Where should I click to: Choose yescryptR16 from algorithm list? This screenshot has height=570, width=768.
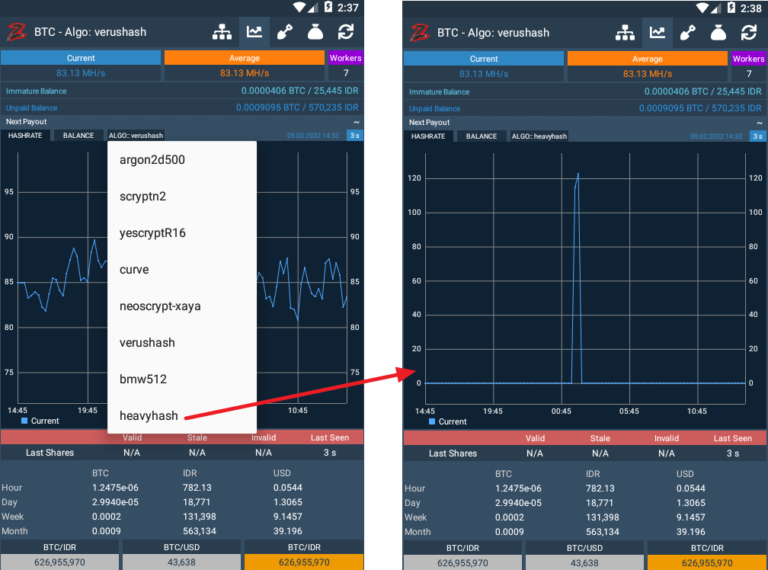[x=182, y=233]
